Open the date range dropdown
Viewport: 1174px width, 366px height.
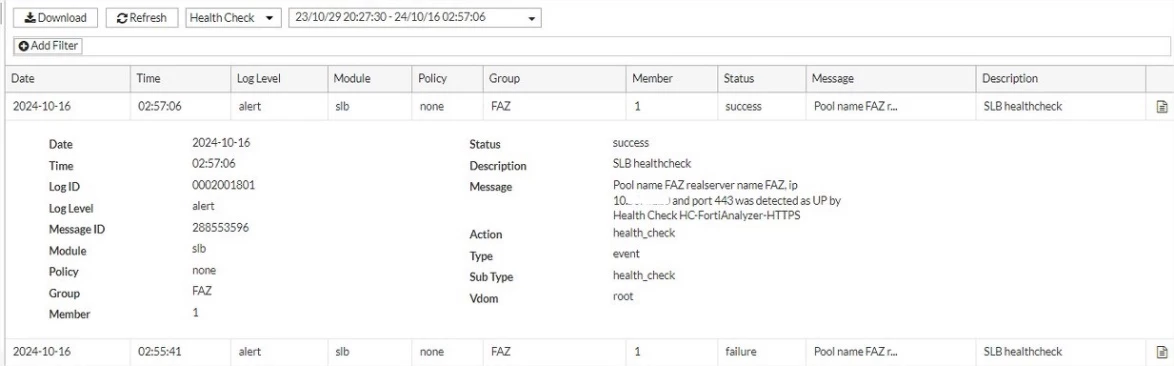tap(415, 17)
